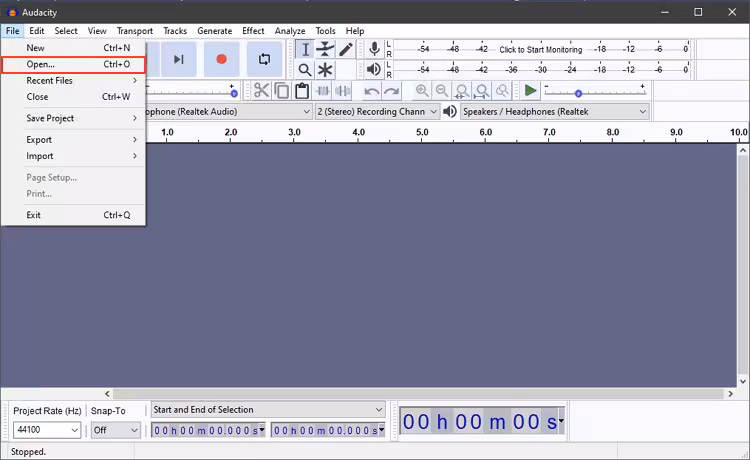Open the Effect menu

coord(253,31)
